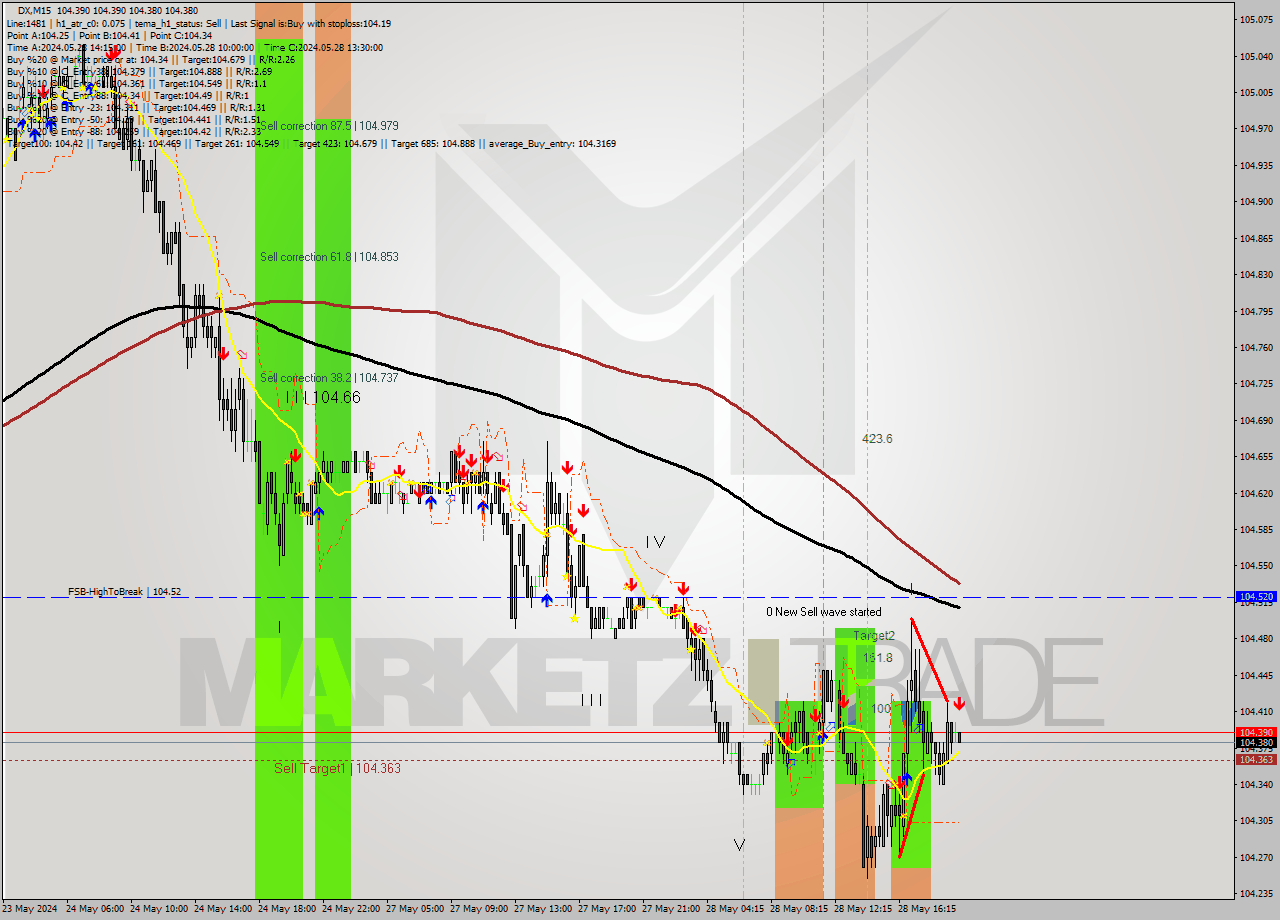Click '24 May 22:00' on time axis

click(x=351, y=909)
